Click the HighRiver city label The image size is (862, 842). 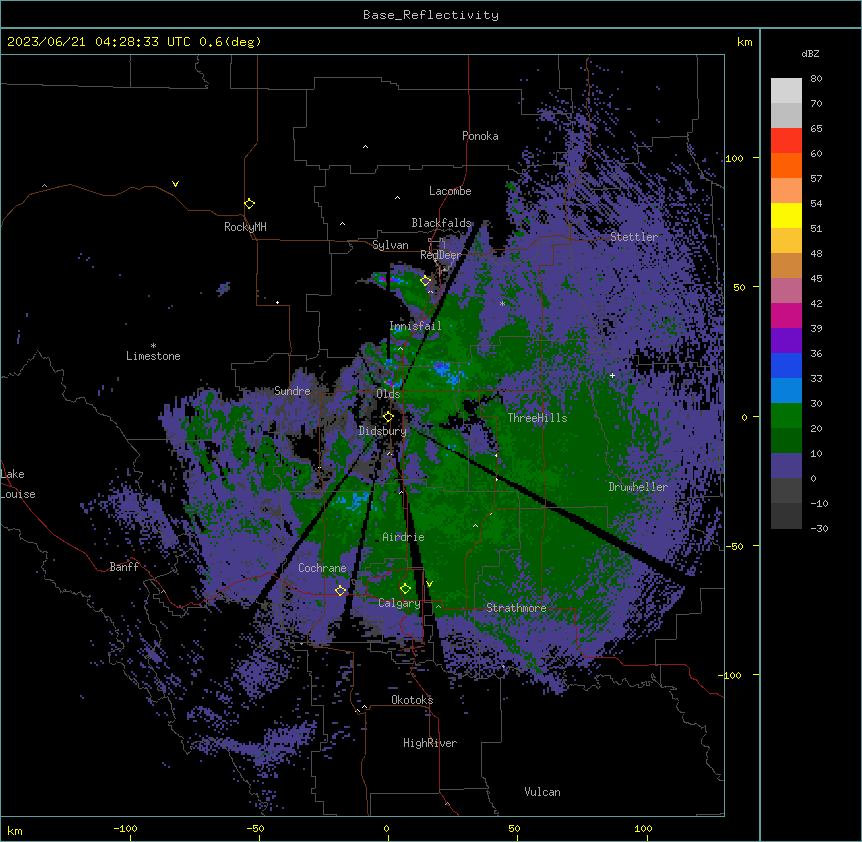click(430, 743)
